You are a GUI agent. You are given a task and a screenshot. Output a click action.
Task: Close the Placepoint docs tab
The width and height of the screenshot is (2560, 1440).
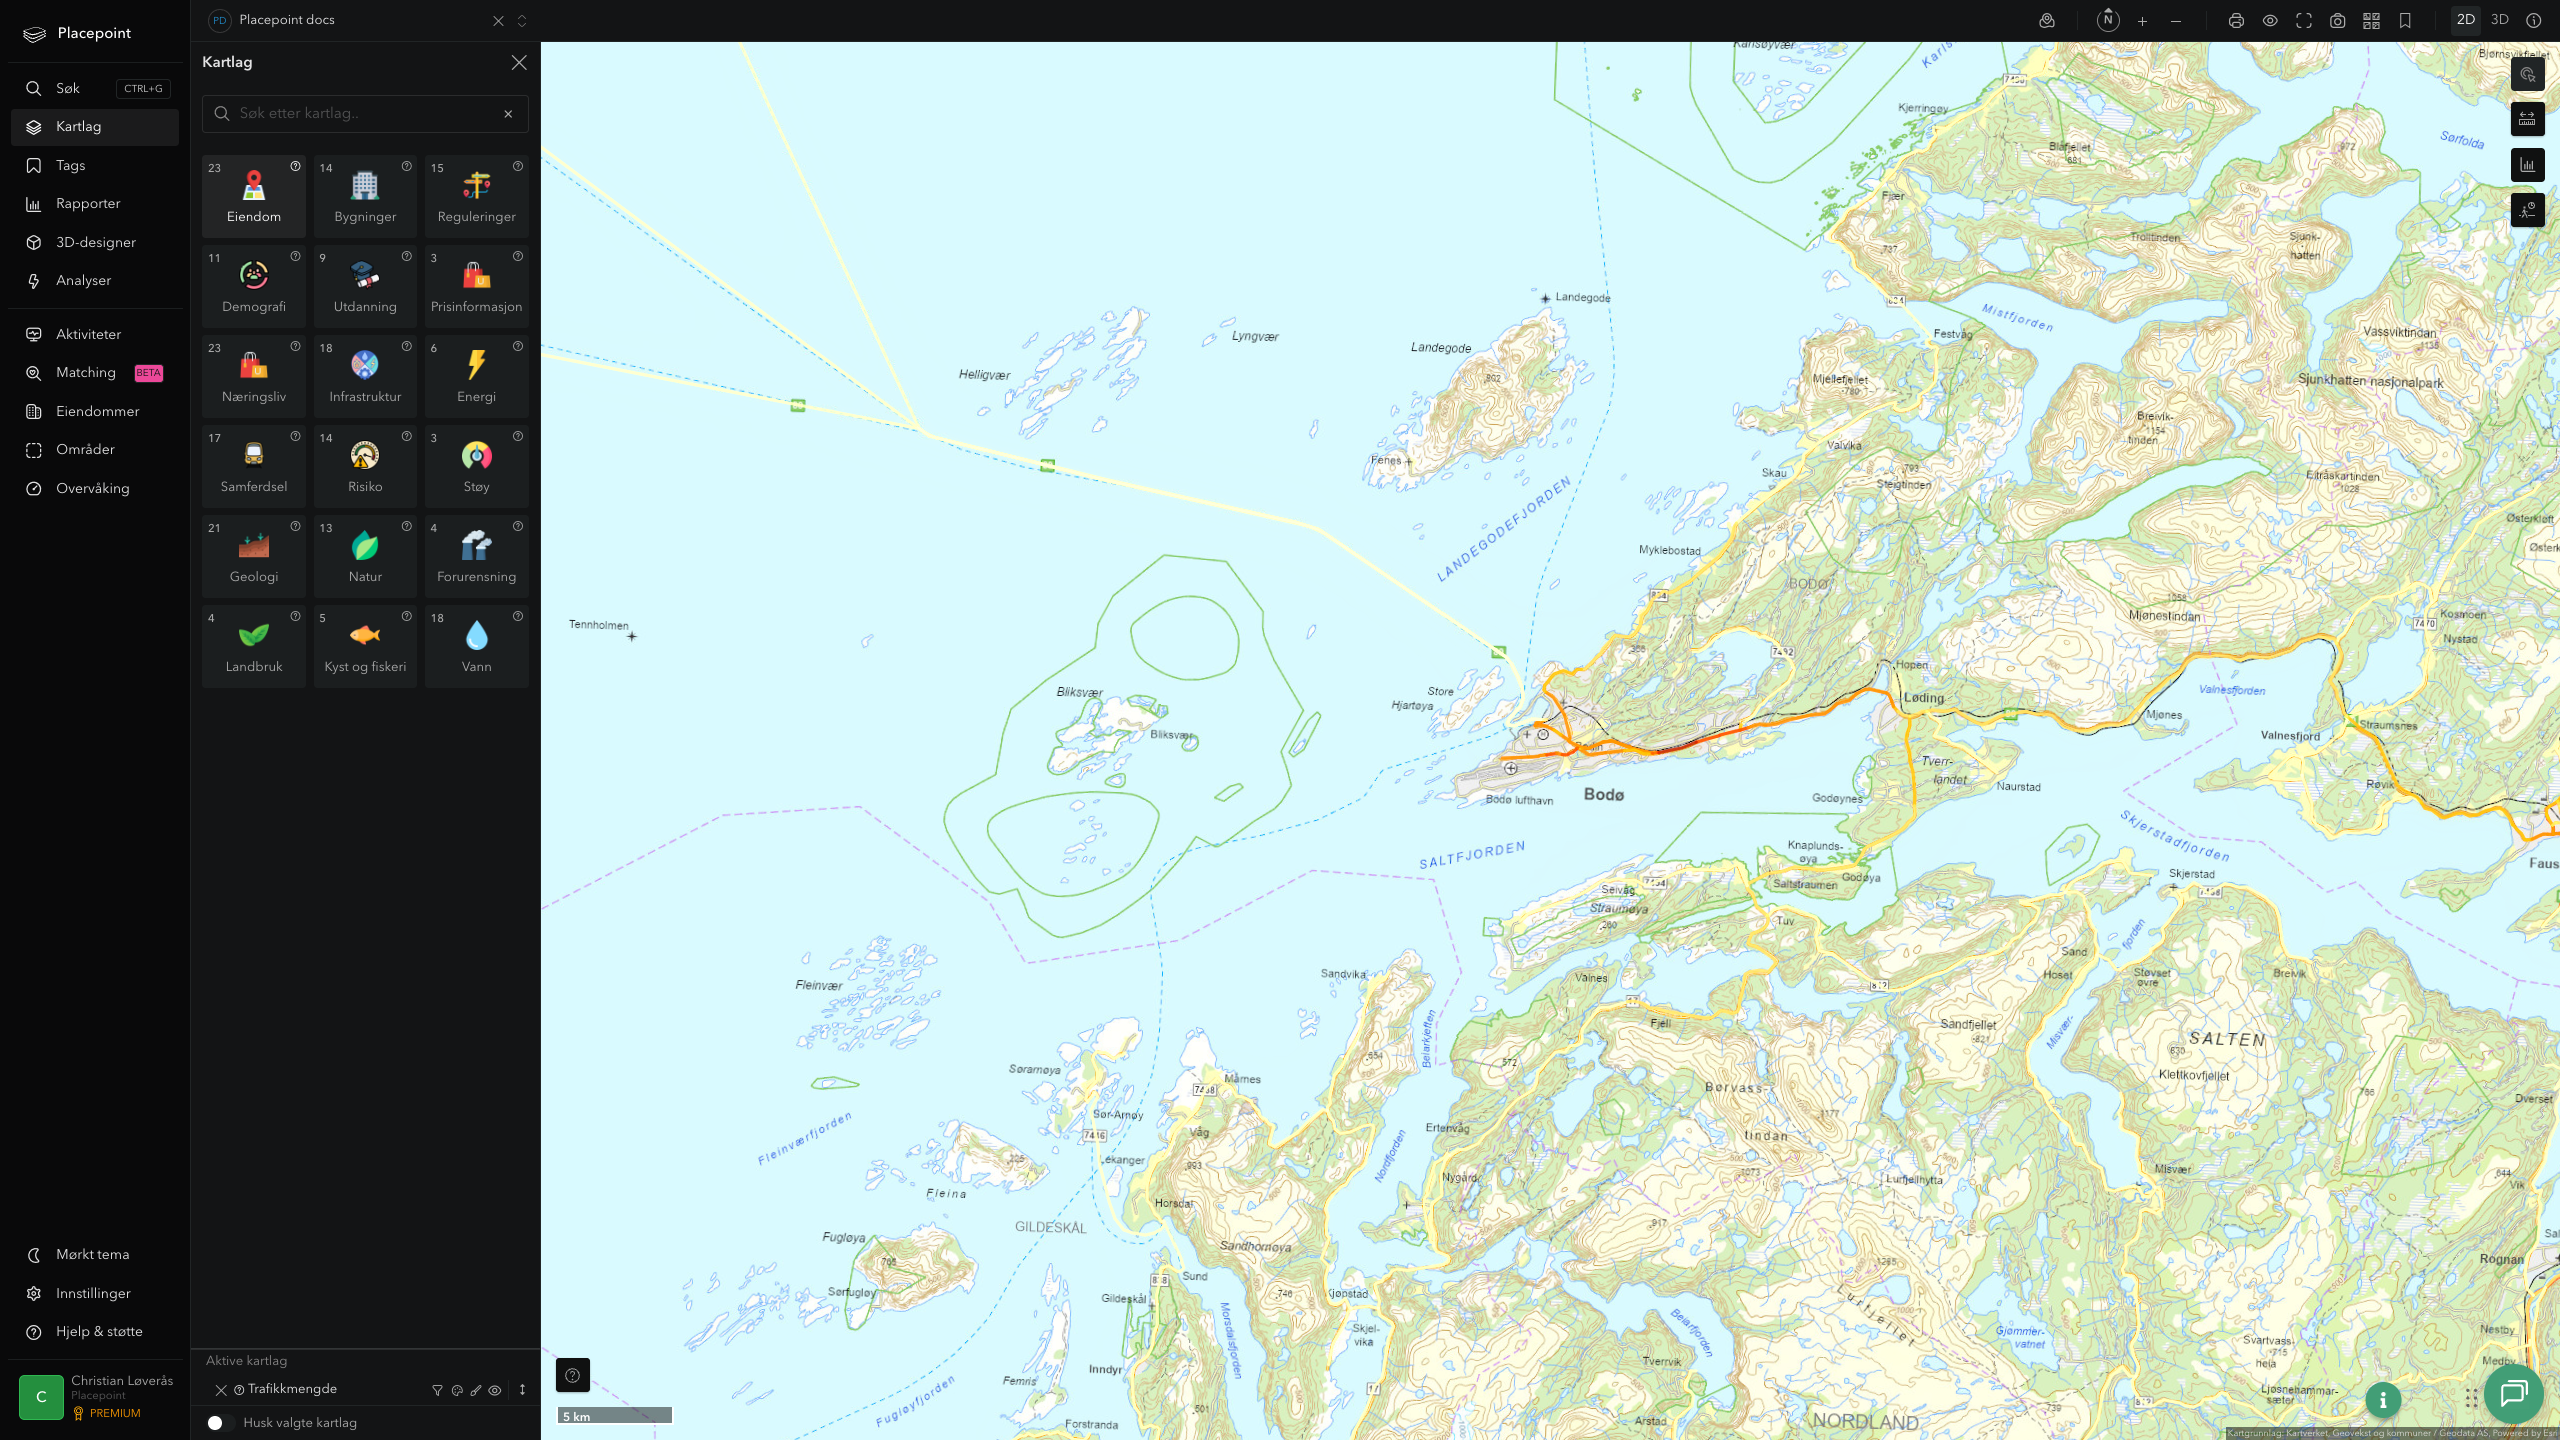[498, 21]
